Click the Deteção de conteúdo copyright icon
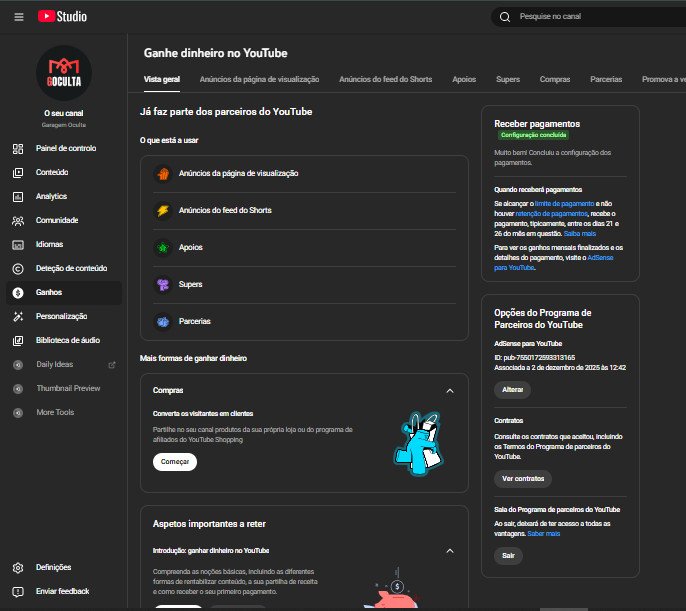Viewport: 686px width, 611px height. [x=18, y=269]
